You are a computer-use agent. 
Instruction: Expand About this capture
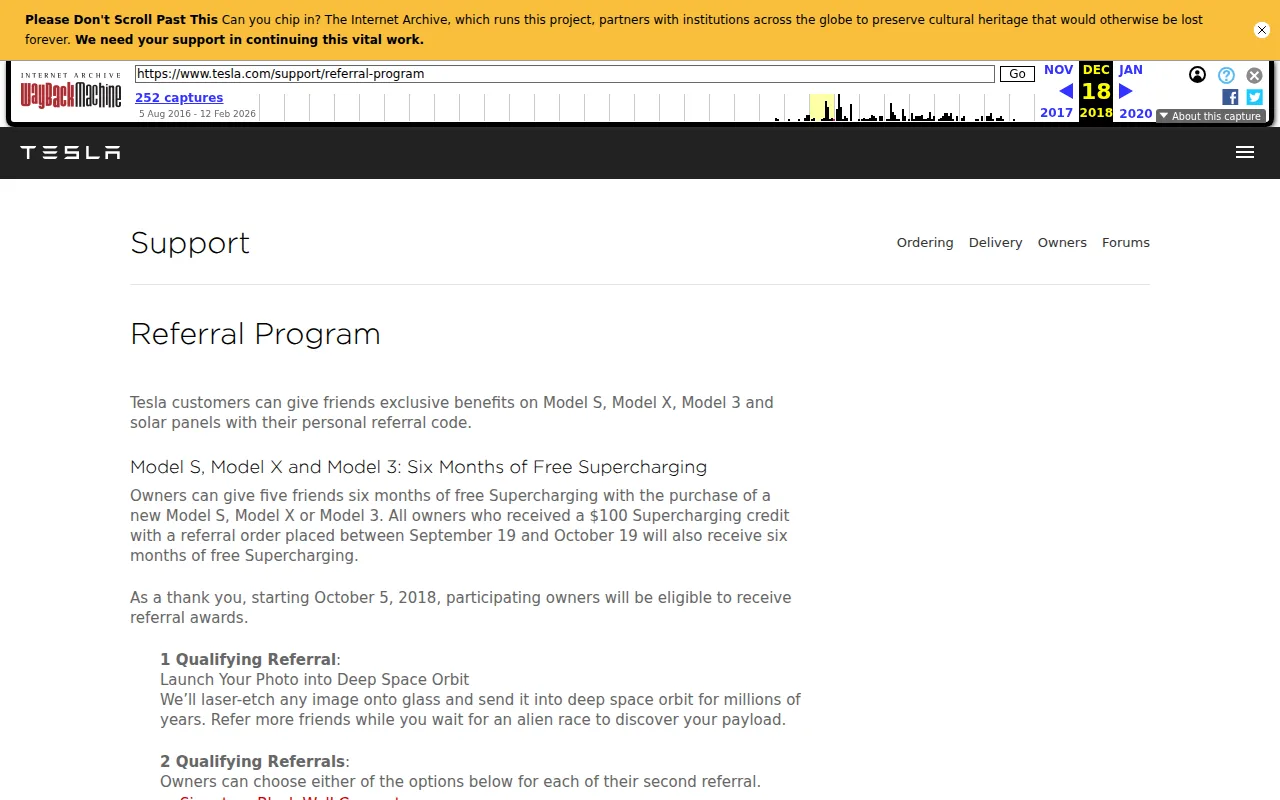1211,116
